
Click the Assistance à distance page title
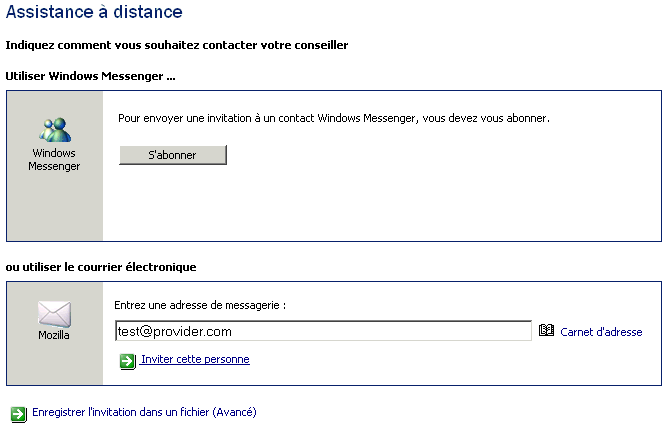pos(94,12)
